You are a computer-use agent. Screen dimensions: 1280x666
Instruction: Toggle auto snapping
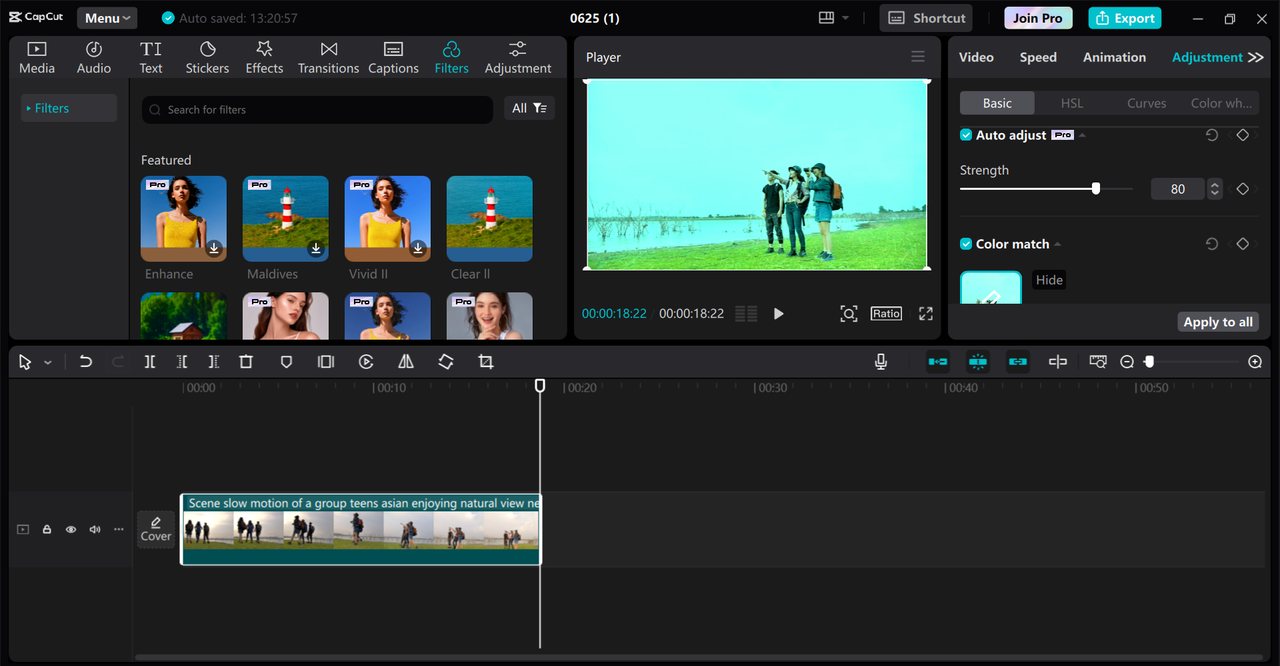point(978,362)
